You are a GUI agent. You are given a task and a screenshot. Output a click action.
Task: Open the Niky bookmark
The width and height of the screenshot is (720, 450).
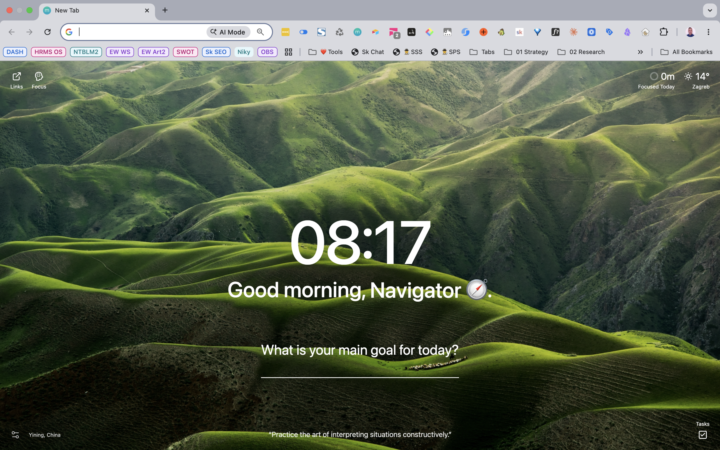244,52
